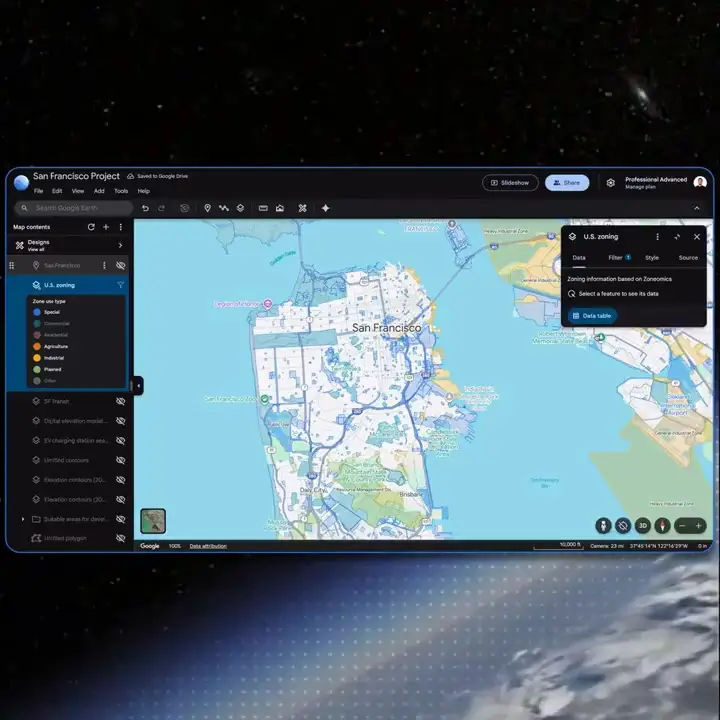The width and height of the screenshot is (720, 720).
Task: Open the Add menu
Action: (x=99, y=191)
